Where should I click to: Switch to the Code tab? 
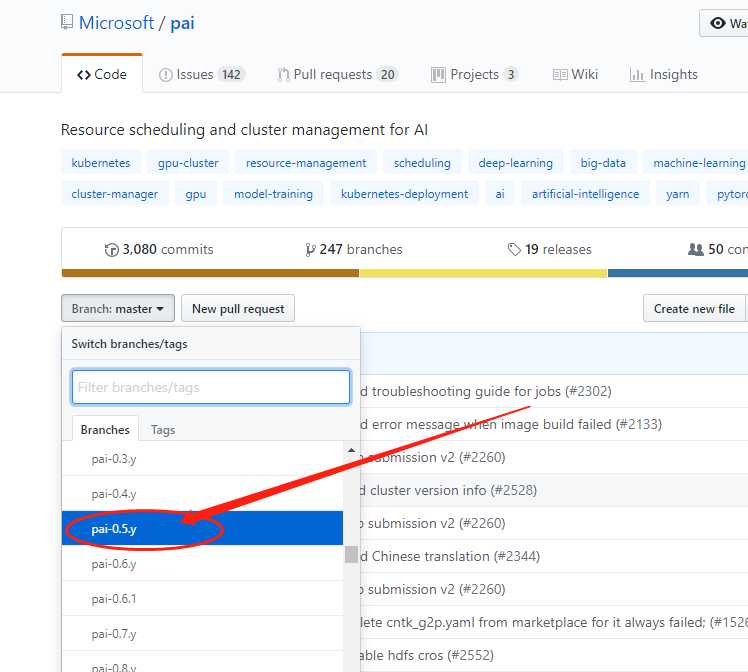pyautogui.click(x=102, y=74)
